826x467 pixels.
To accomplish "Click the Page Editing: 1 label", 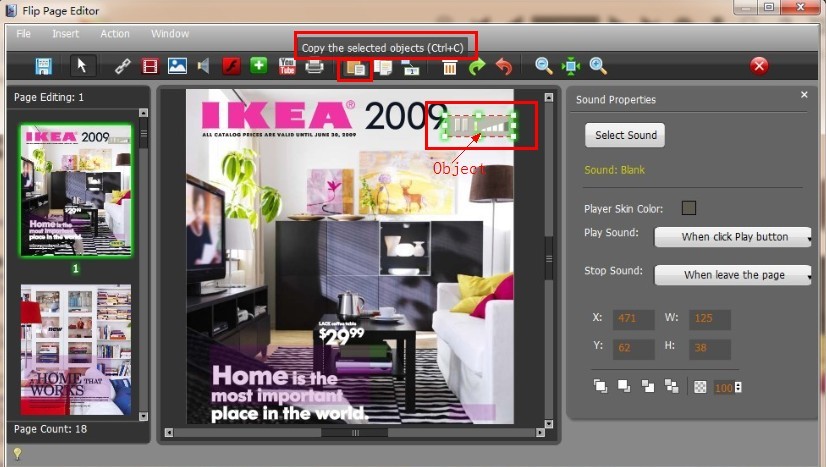I will (49, 97).
